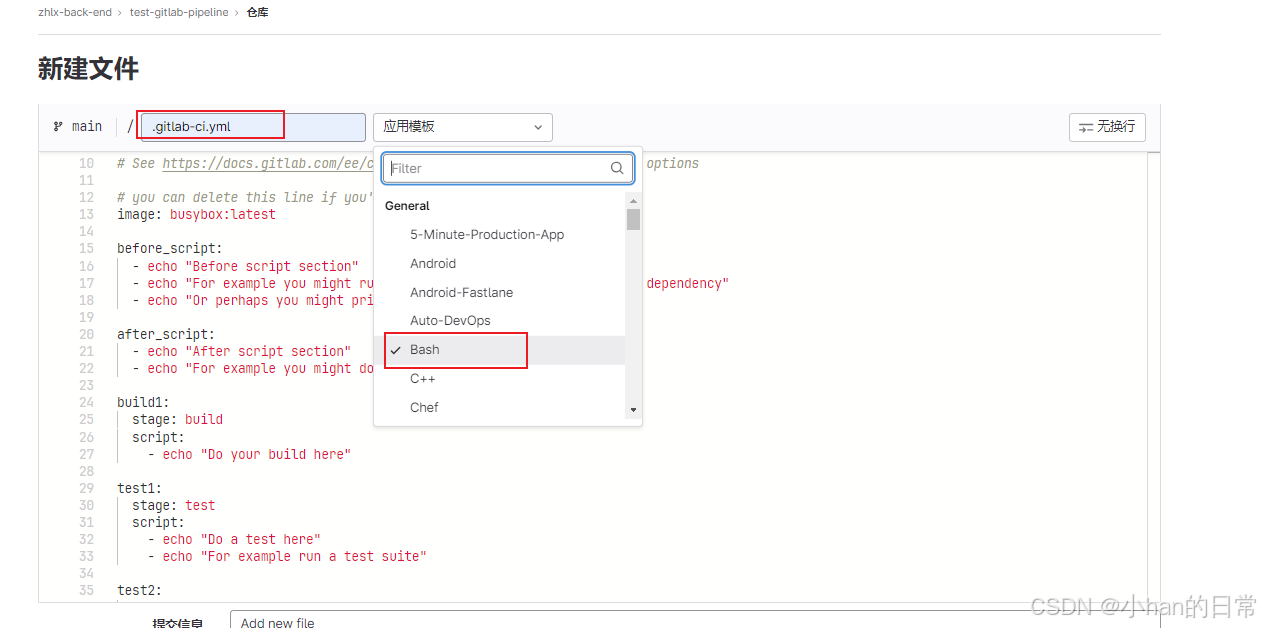This screenshot has height=628, width=1262.
Task: Click the dropdown list scroll down arrow
Action: coord(633,410)
